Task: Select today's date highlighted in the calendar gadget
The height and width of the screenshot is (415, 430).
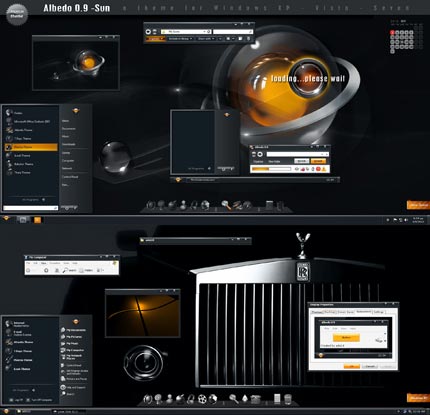Action: click(x=393, y=33)
